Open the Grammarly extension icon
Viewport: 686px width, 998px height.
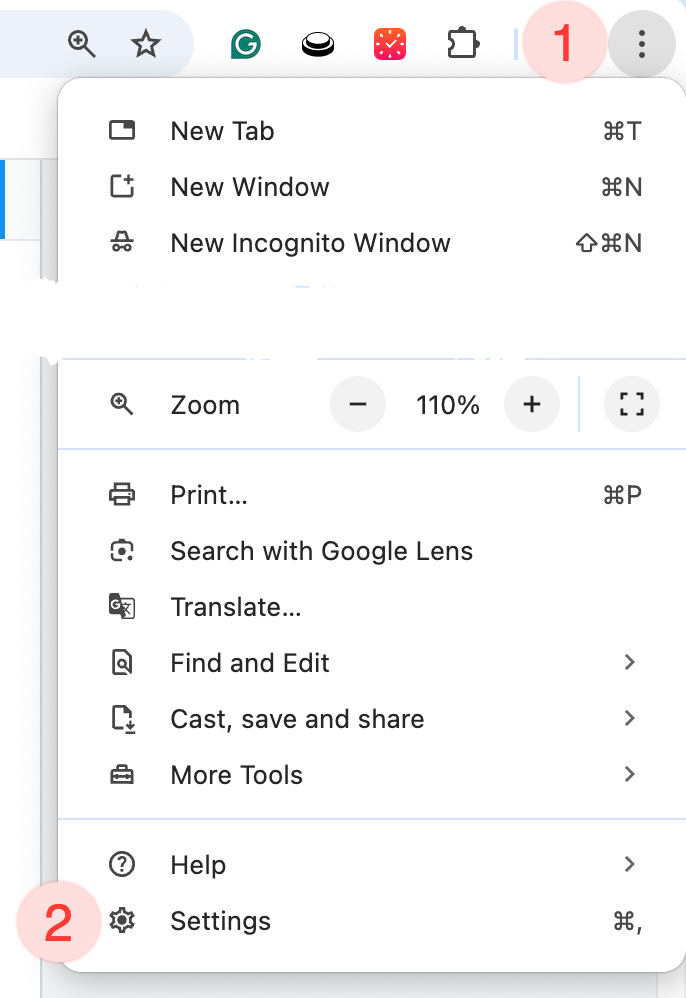pyautogui.click(x=245, y=44)
